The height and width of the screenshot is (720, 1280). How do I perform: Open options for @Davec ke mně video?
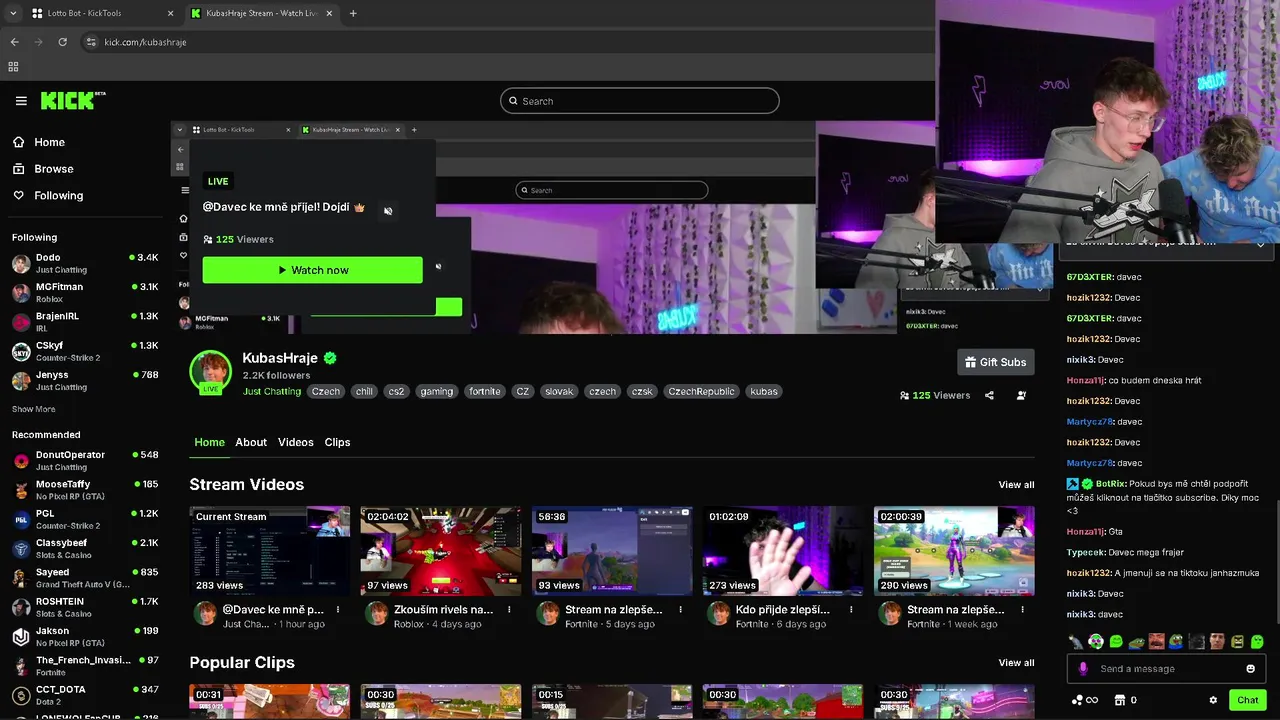tap(338, 609)
